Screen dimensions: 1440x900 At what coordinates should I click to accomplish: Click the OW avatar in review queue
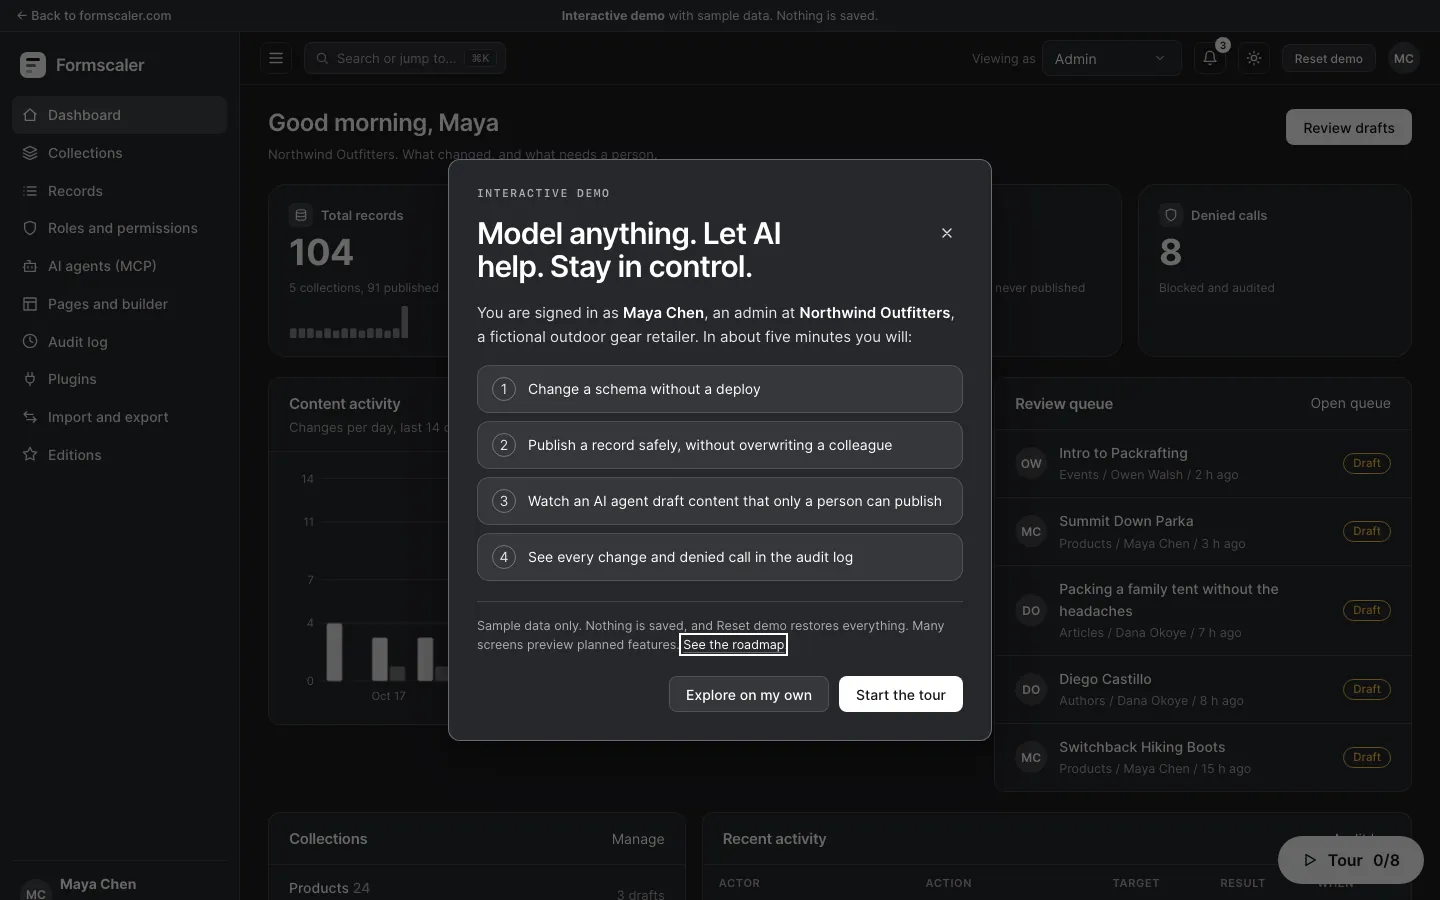click(1031, 463)
